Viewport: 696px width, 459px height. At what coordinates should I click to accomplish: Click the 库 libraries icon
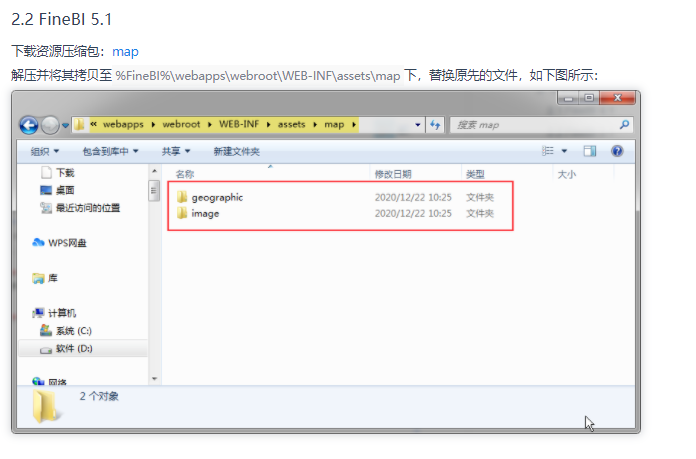[x=39, y=278]
